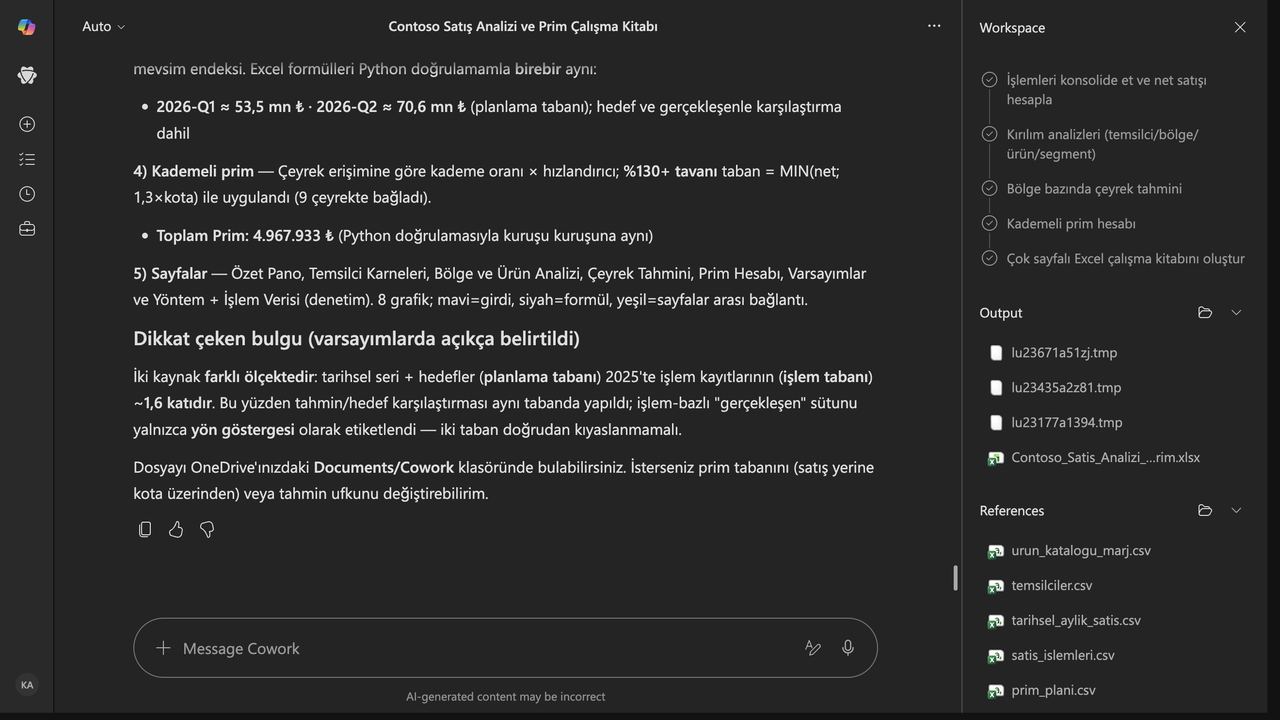Close the Workspace panel
Screen dimensions: 1280x720
click(1240, 27)
